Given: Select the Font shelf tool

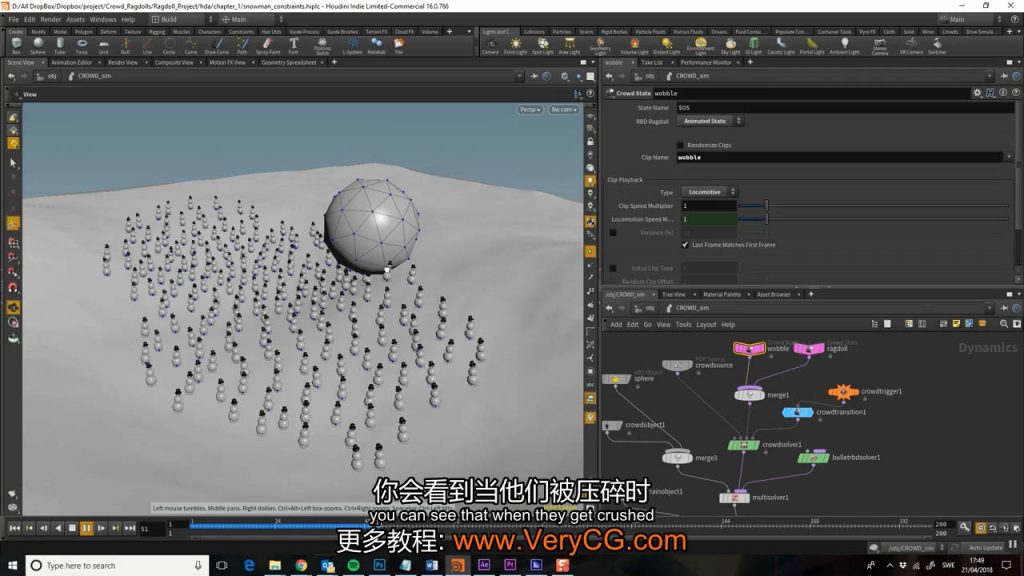Looking at the screenshot, I should (x=293, y=46).
